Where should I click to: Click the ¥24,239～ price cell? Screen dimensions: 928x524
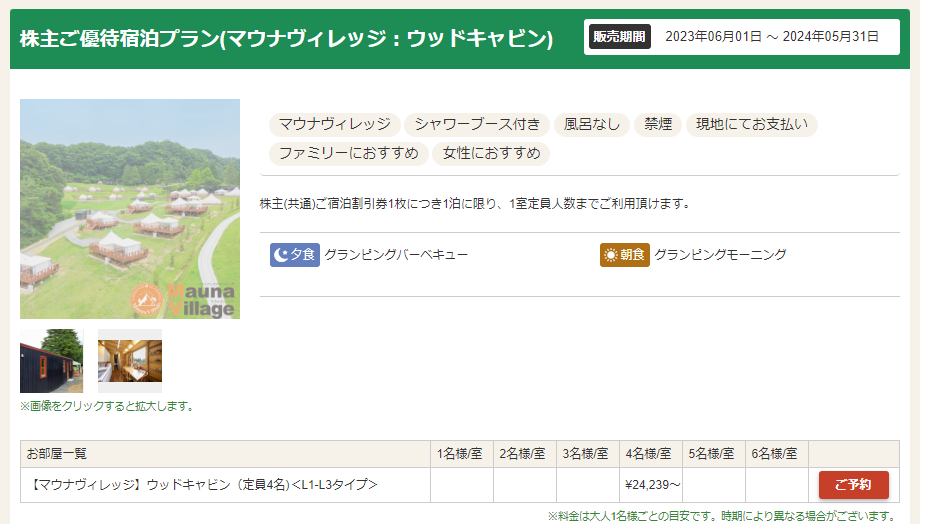tap(651, 485)
